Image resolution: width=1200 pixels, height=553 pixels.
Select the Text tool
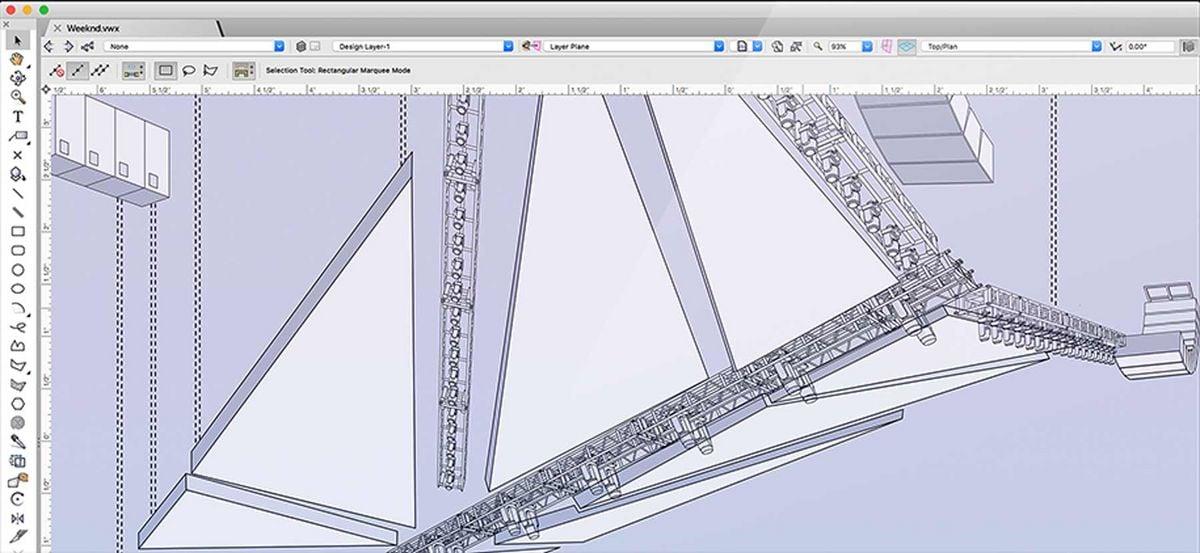click(17, 117)
